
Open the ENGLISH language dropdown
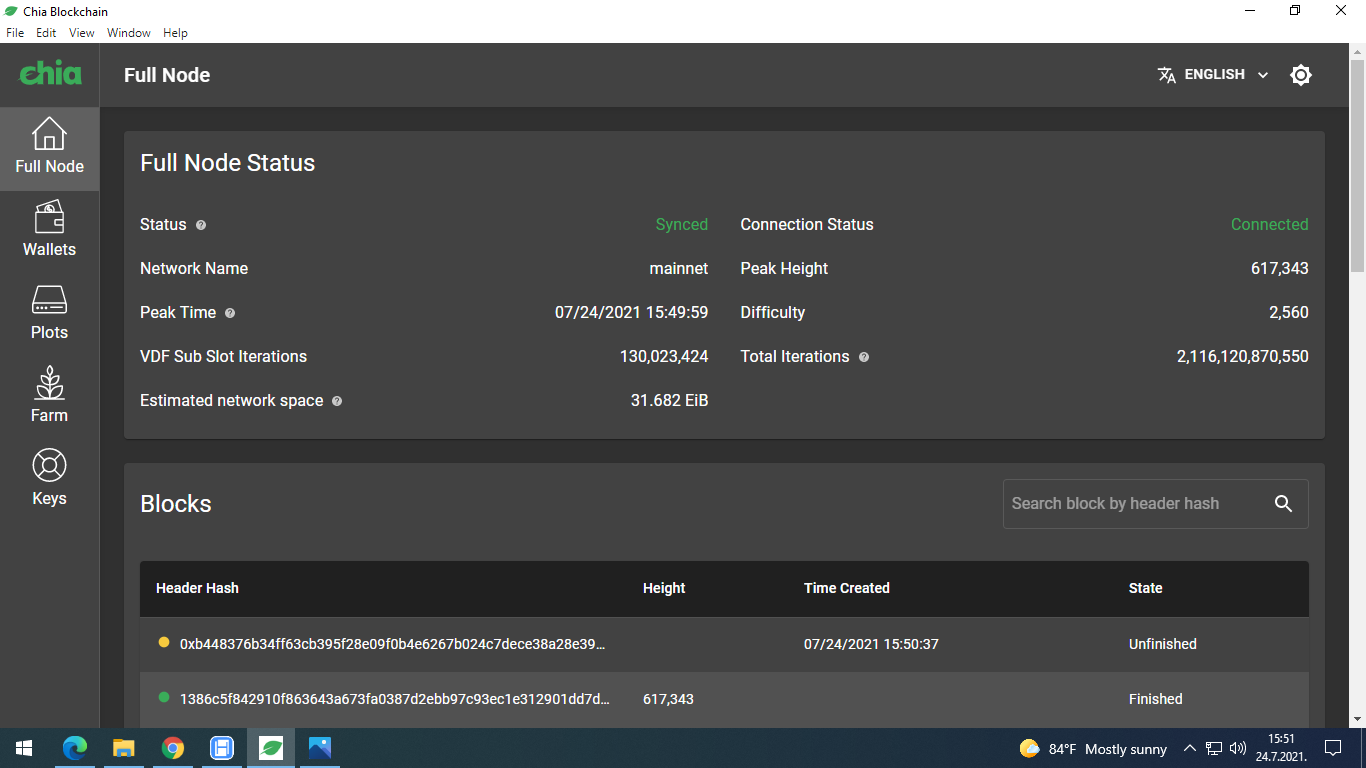coord(1213,75)
